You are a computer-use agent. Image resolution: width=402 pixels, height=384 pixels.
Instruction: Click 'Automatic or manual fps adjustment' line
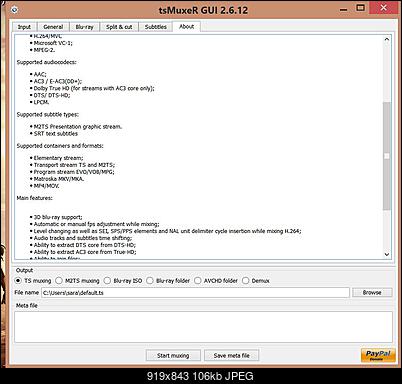tap(96, 224)
